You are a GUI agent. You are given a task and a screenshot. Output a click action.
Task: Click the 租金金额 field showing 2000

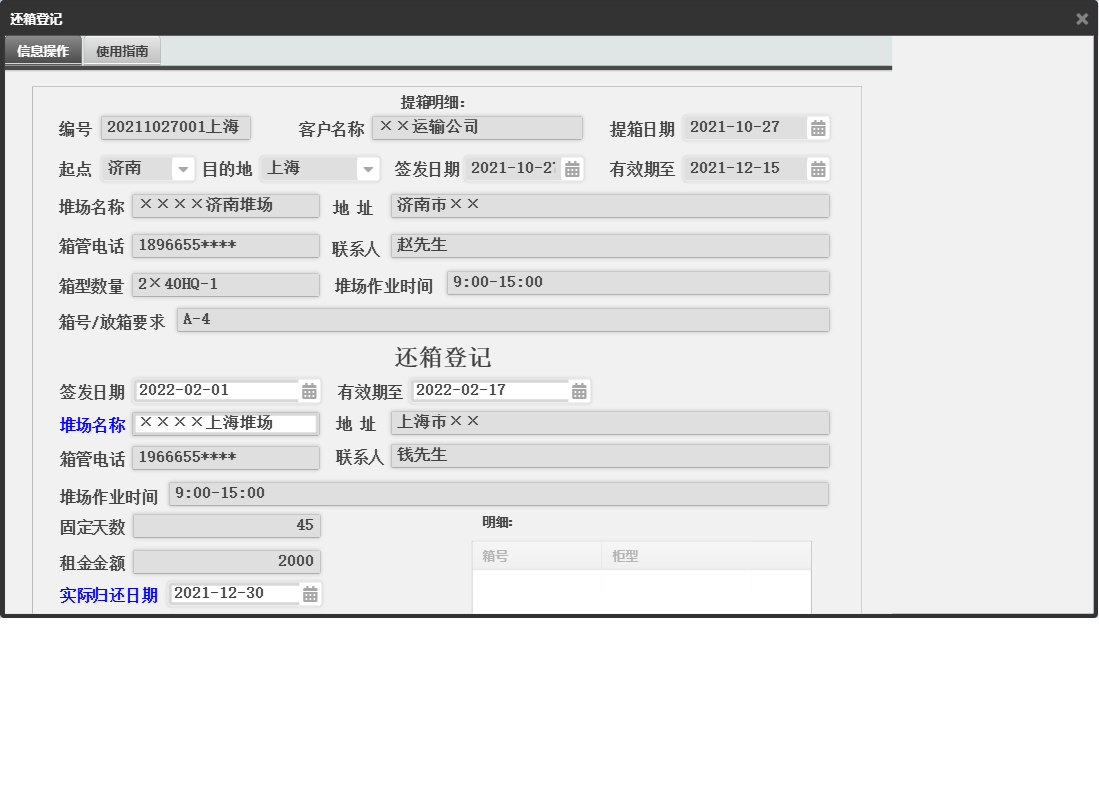[226, 560]
